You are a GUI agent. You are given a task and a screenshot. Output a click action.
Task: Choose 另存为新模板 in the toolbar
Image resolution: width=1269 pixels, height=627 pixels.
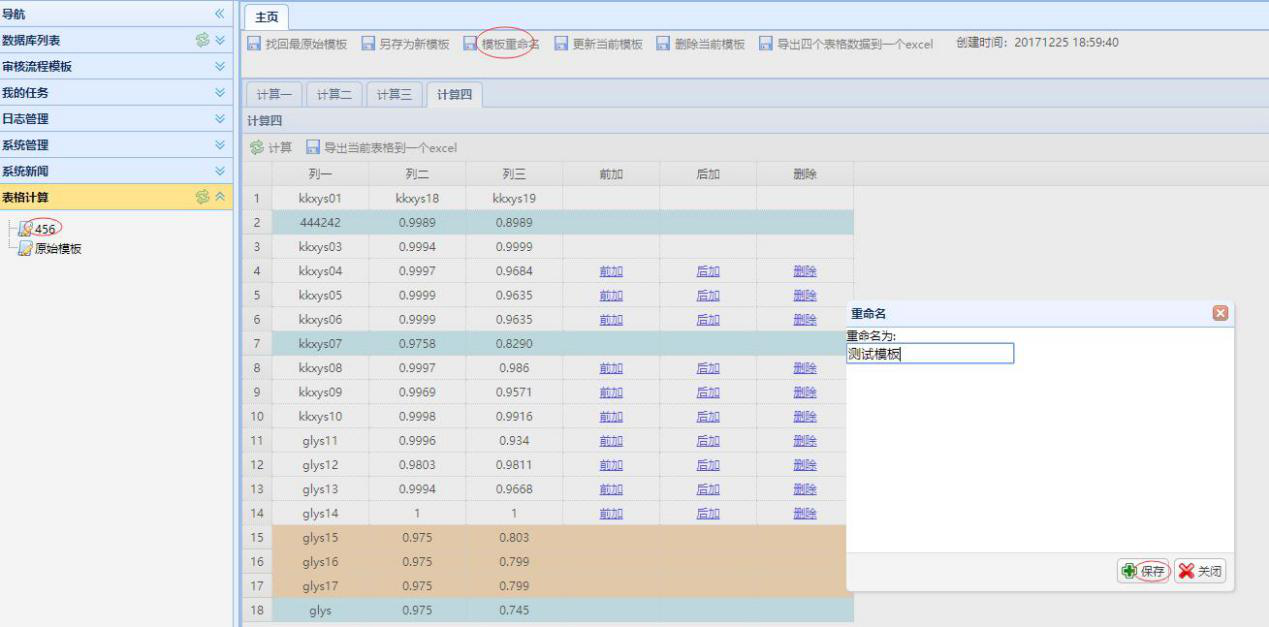405,44
